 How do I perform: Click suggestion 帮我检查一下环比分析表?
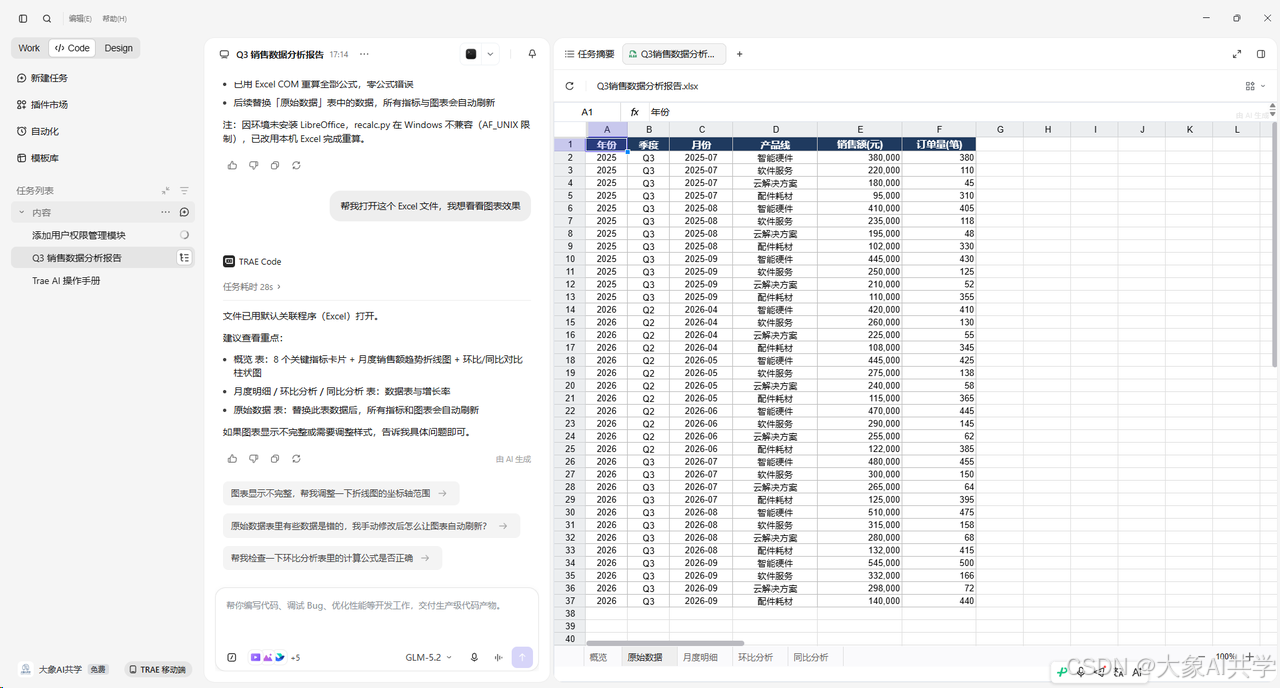click(332, 558)
